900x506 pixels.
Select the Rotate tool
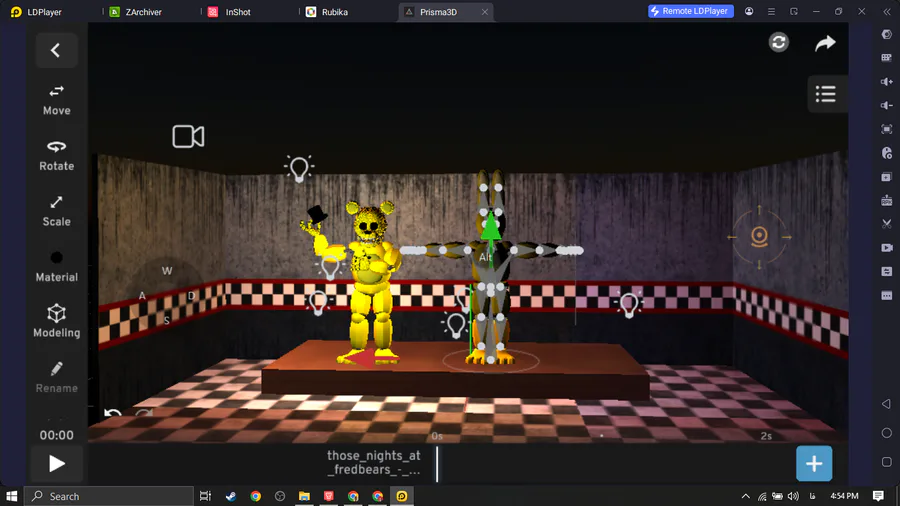(x=56, y=155)
